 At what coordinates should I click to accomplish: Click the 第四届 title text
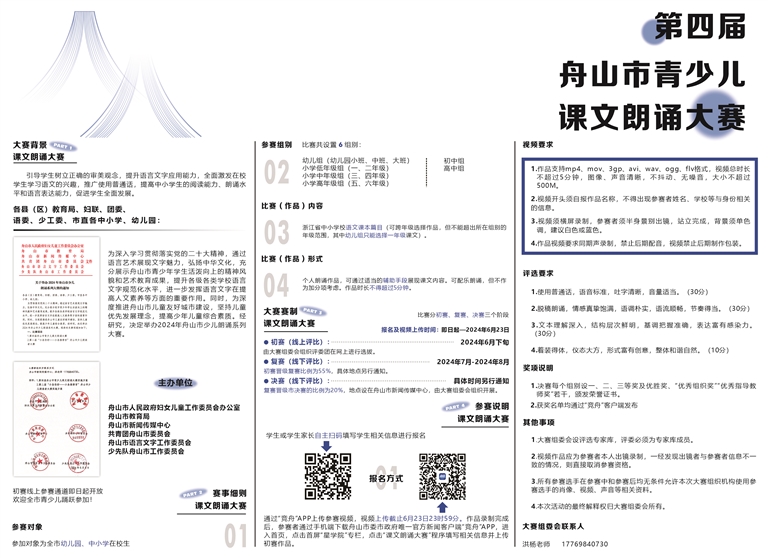[700, 26]
